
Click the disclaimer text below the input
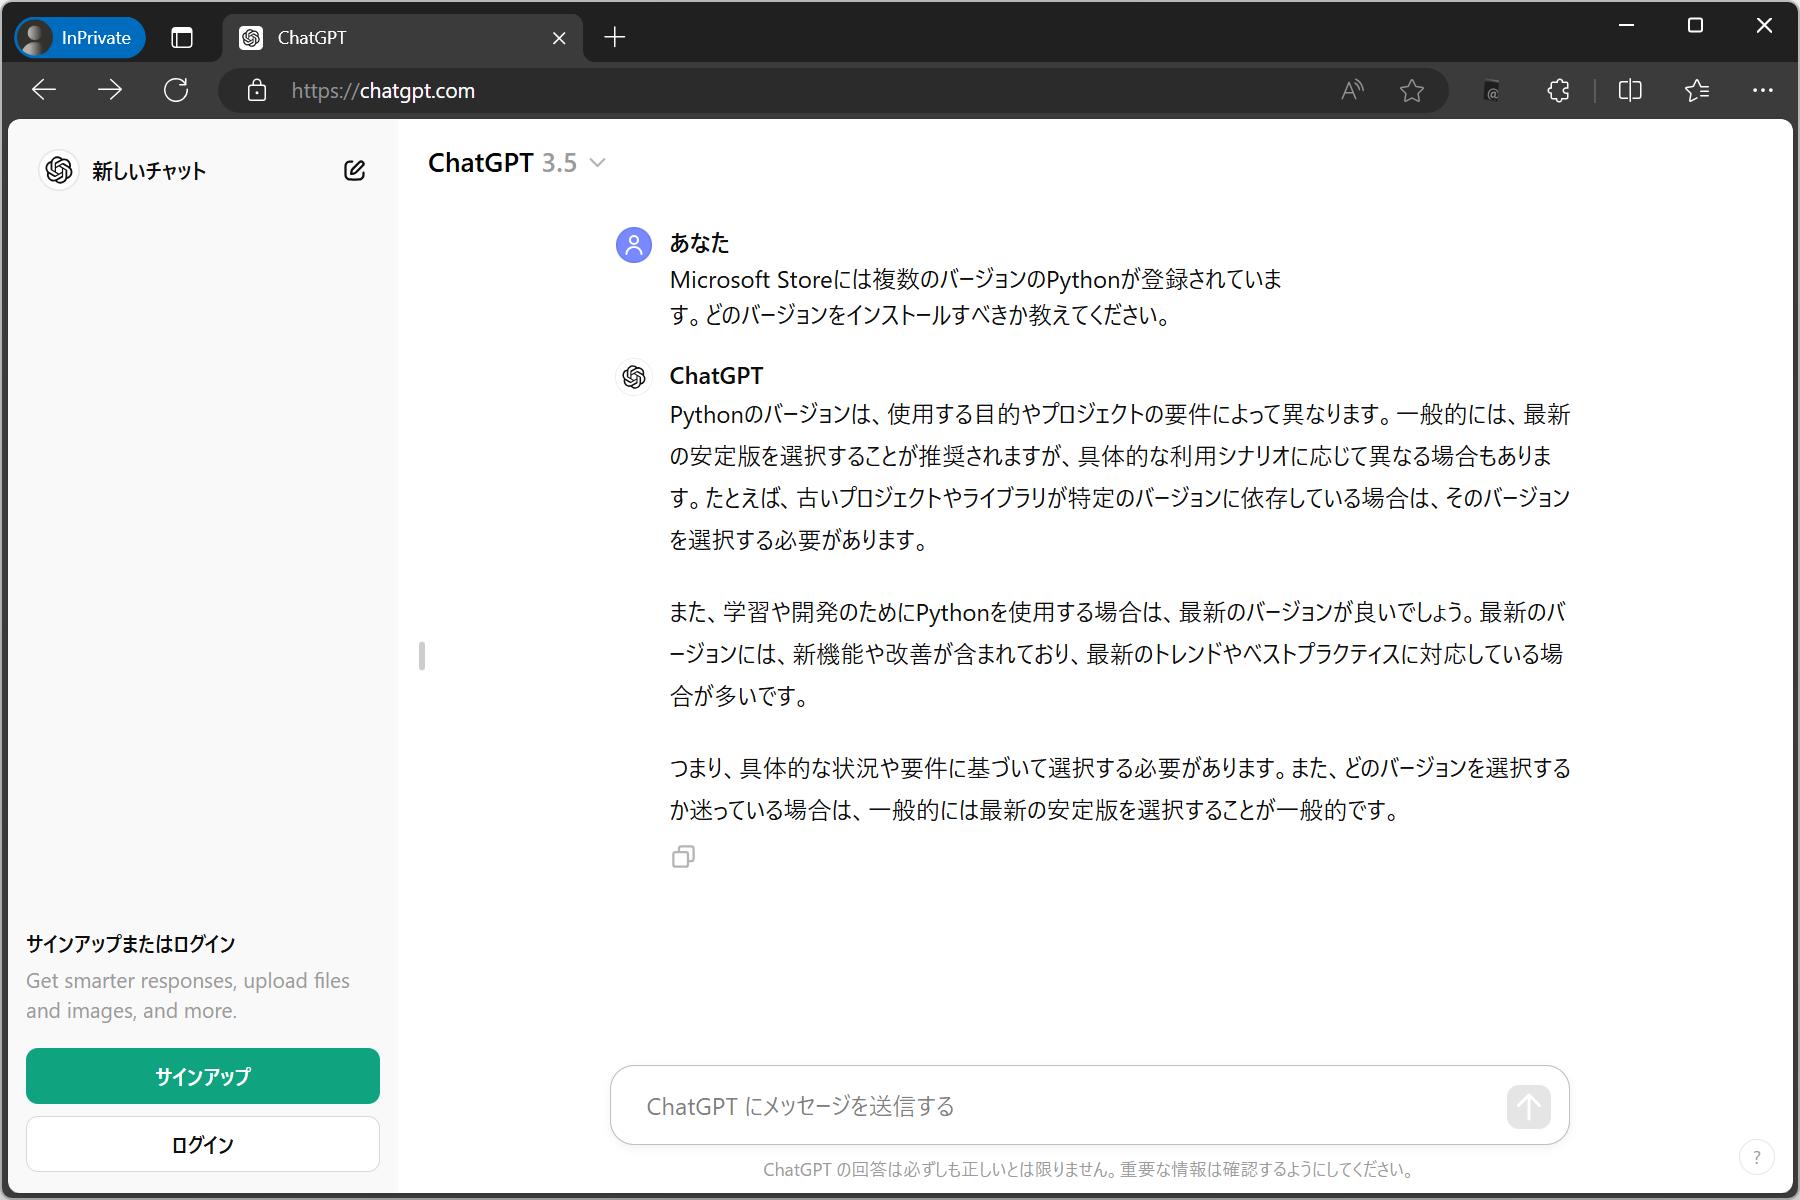[x=1088, y=1169]
